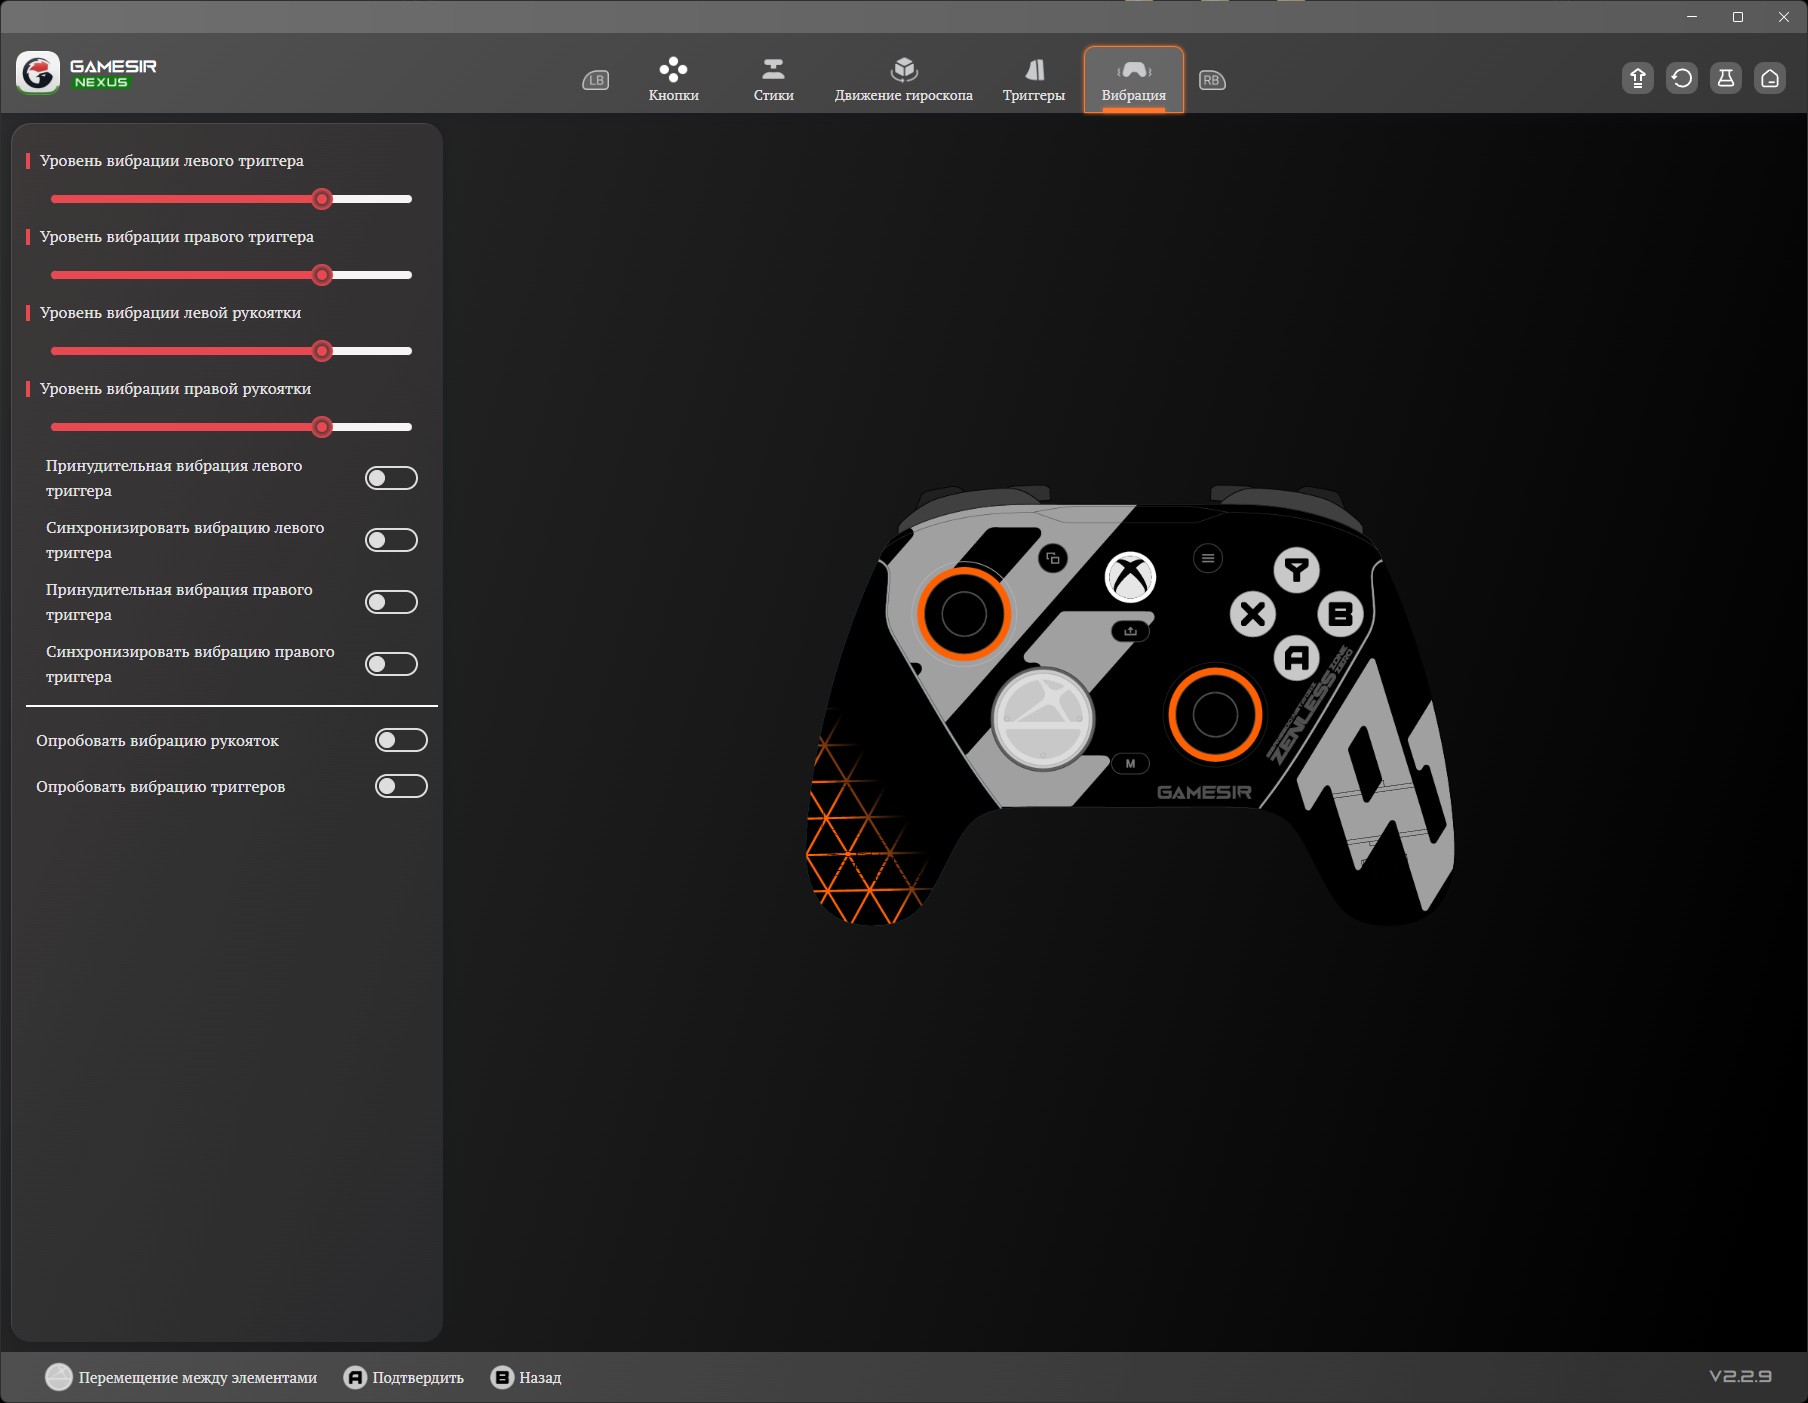Click the B icon beside Назад
Screen dimensions: 1808x1403
[502, 1377]
